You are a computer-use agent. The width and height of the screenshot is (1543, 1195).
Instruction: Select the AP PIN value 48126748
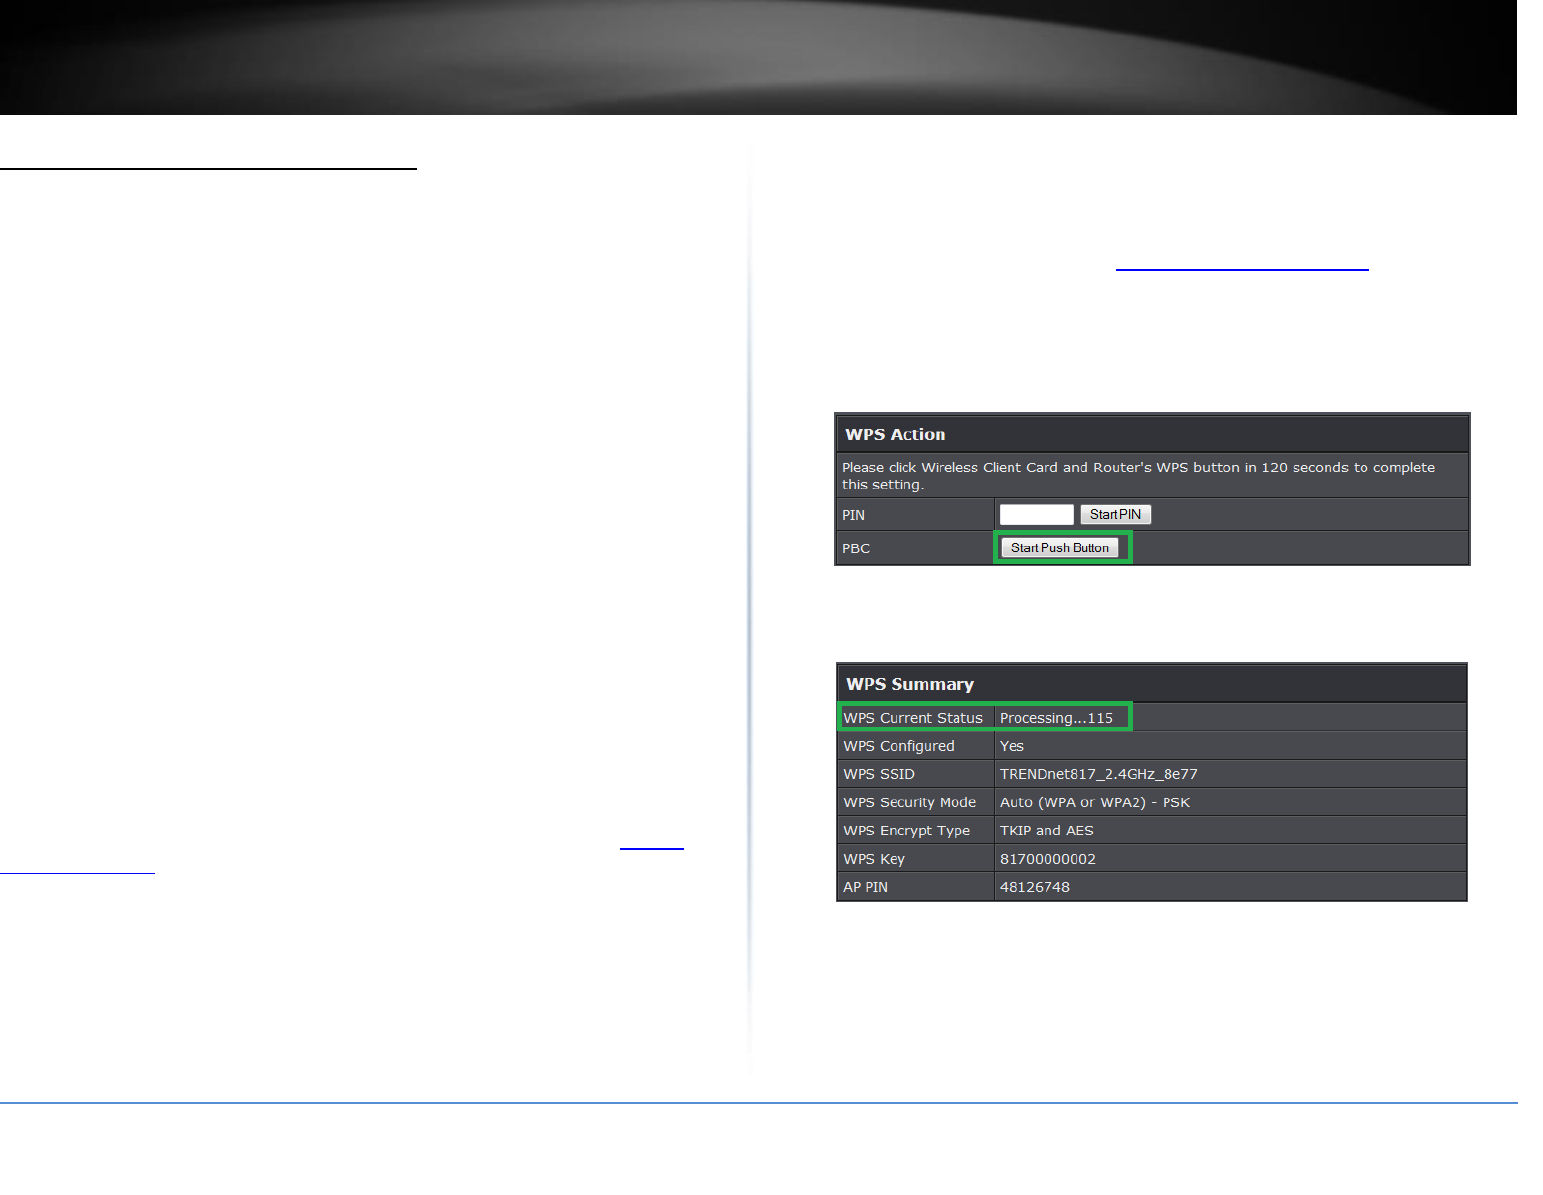point(1035,887)
